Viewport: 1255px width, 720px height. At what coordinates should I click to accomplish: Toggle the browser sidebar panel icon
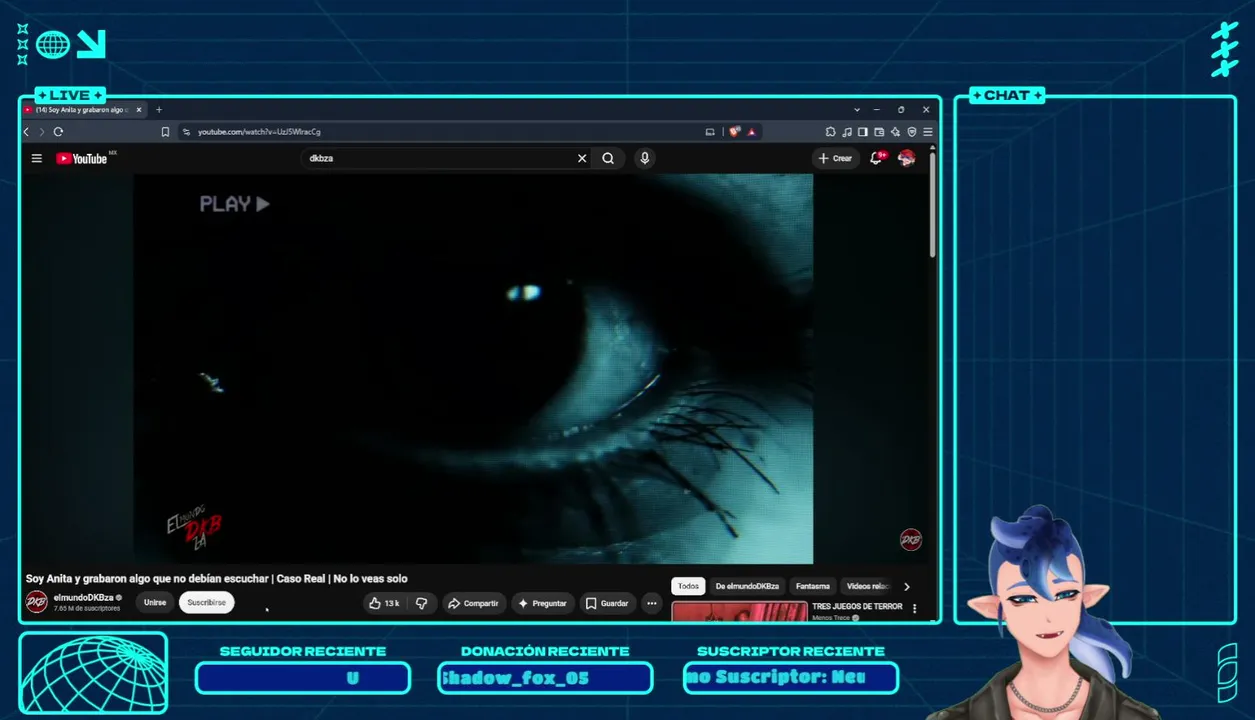click(863, 131)
